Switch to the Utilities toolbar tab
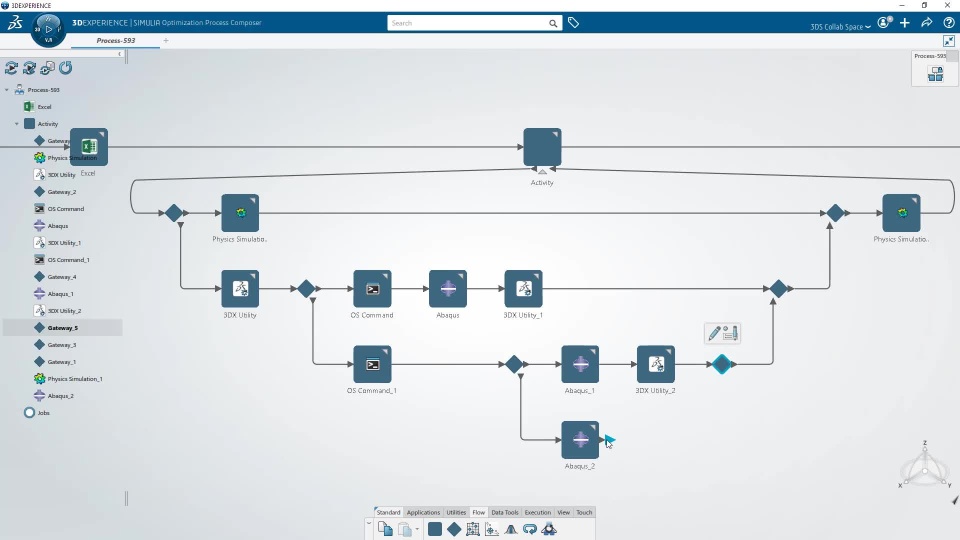960x540 pixels. 456,512
